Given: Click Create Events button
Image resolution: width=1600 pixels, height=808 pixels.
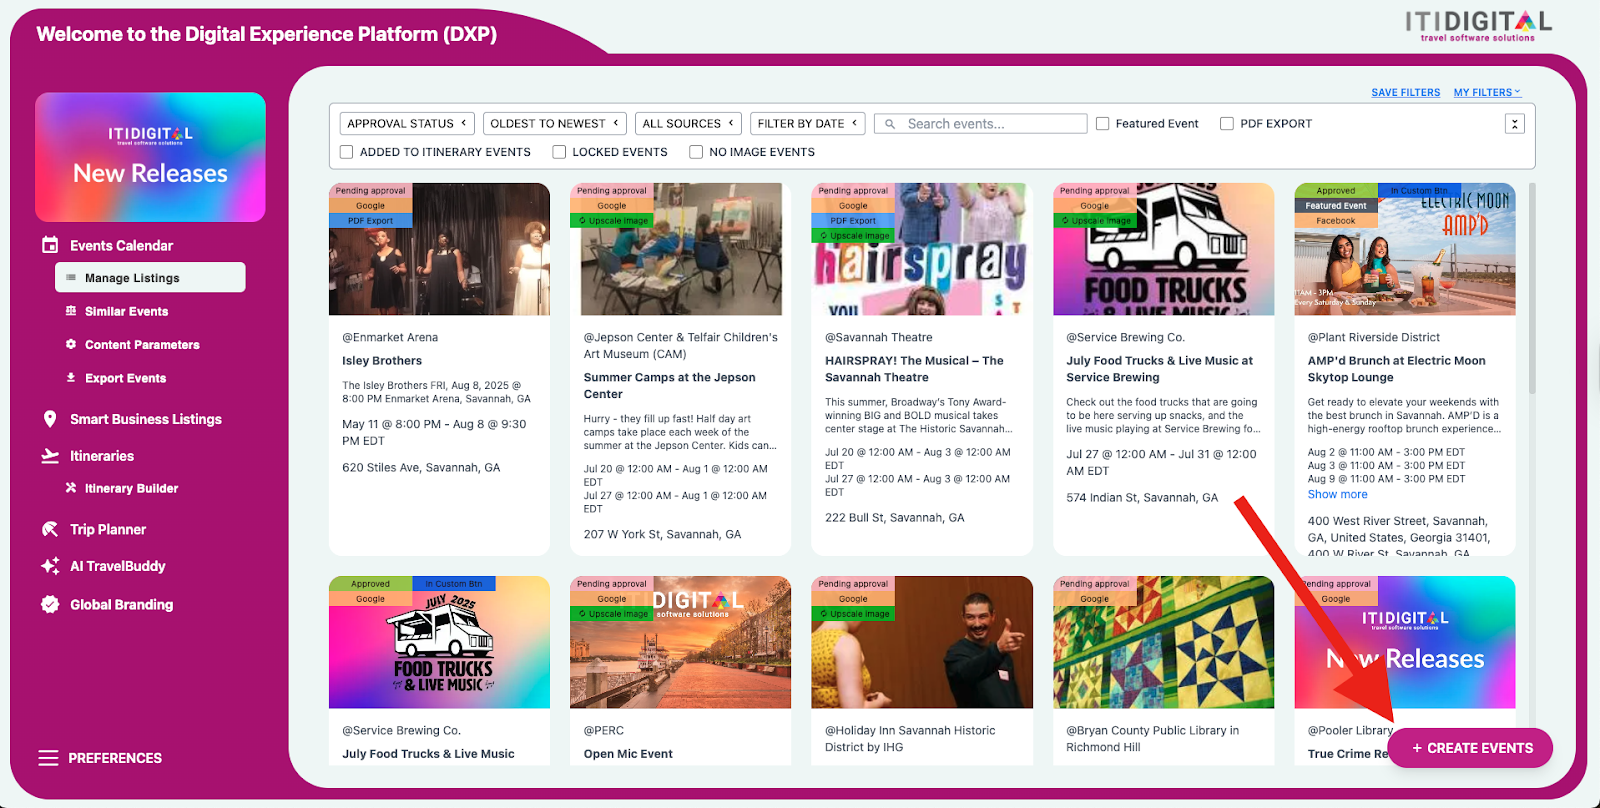Looking at the screenshot, I should (1470, 748).
